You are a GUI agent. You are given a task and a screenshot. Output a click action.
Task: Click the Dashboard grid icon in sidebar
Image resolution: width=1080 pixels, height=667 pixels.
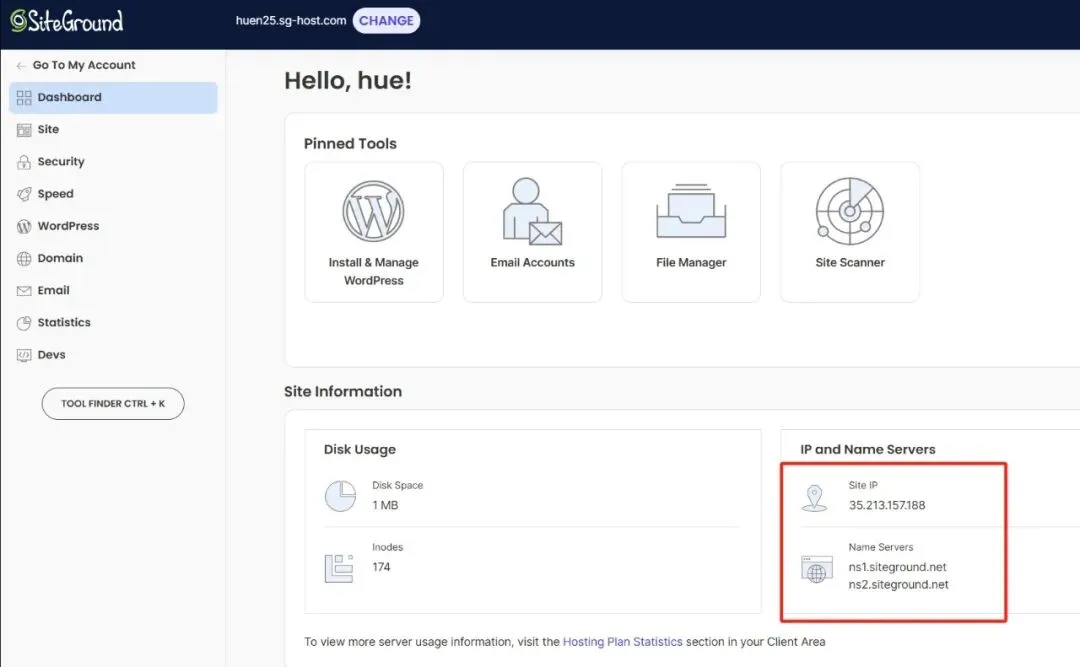point(24,98)
